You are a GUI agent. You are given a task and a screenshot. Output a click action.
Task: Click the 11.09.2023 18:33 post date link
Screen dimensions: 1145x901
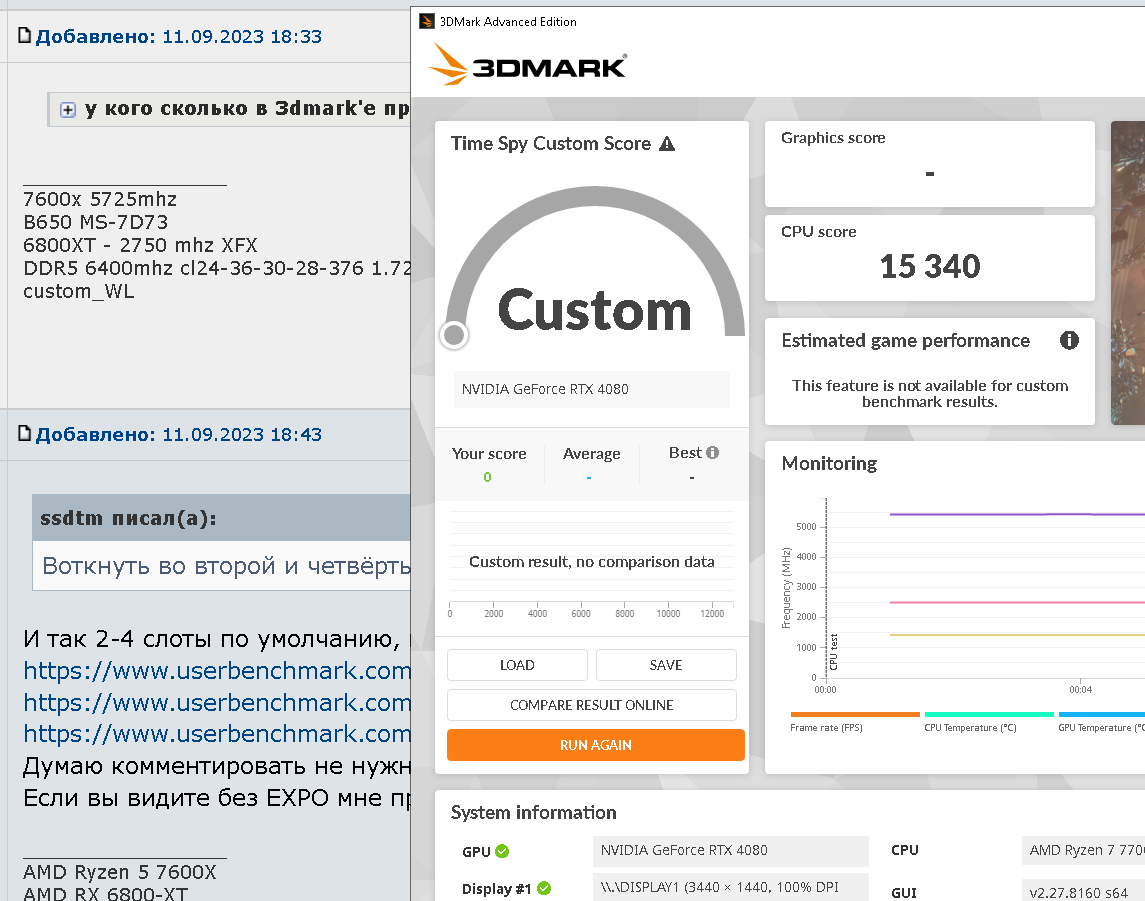point(242,37)
